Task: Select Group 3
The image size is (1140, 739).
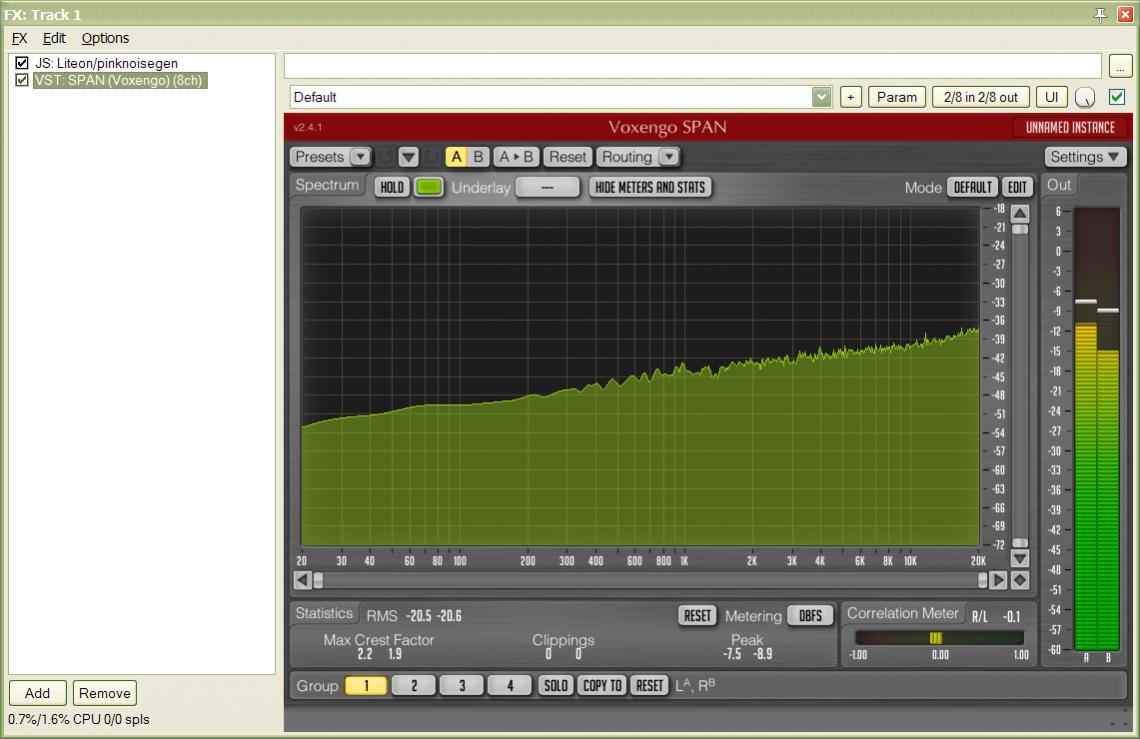Action: click(462, 686)
